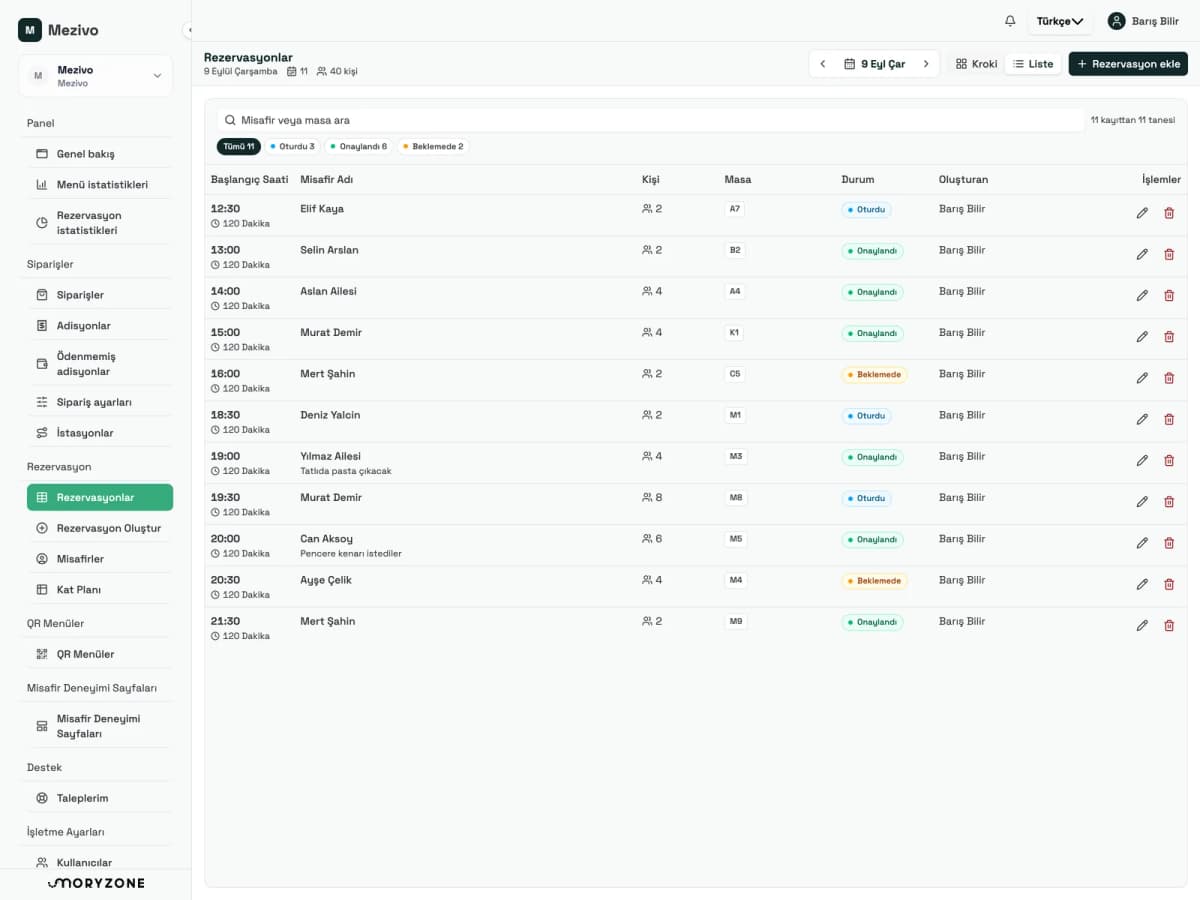Expand the Mezivo workspace selector
This screenshot has height=900, width=1200.
point(96,76)
